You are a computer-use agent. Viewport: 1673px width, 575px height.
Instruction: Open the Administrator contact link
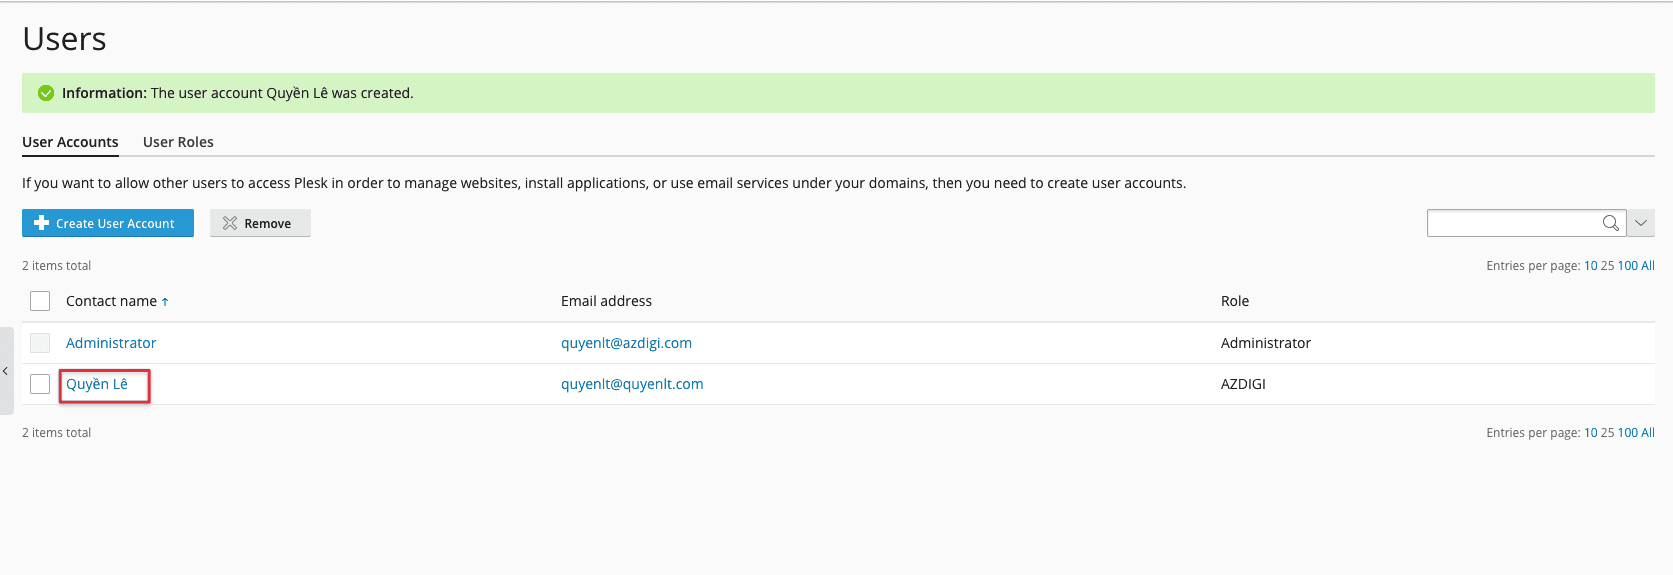tap(111, 343)
